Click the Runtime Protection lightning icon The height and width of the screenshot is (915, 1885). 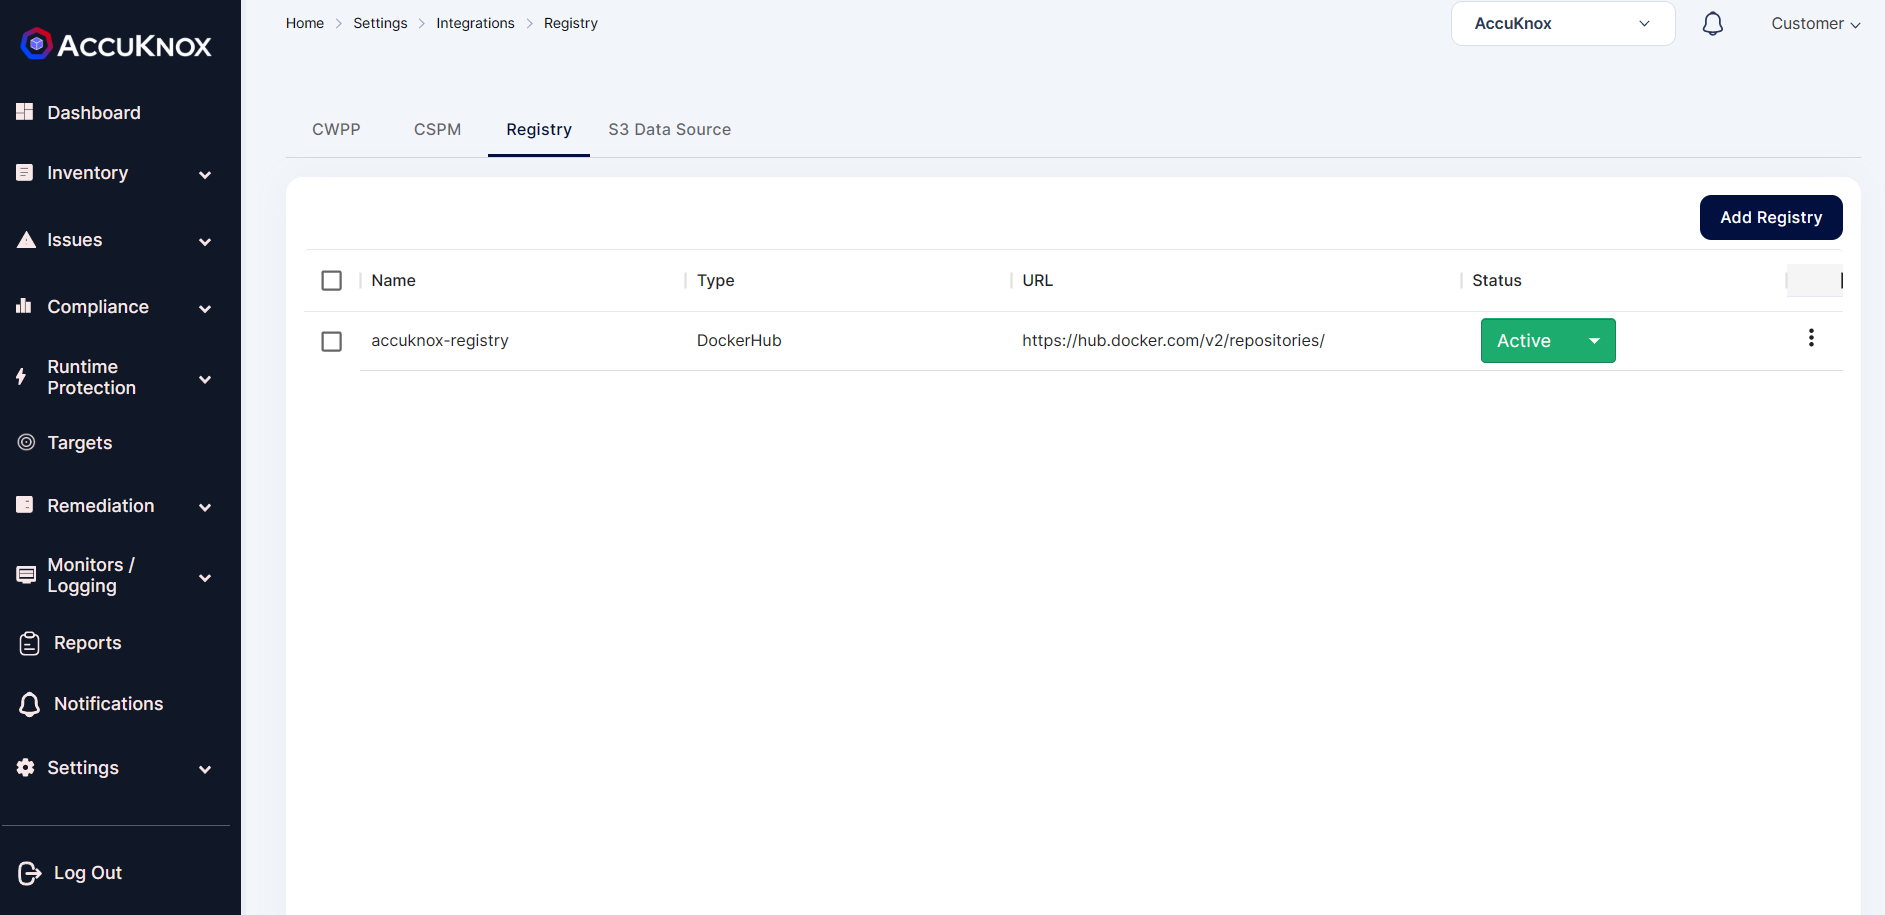(21, 377)
